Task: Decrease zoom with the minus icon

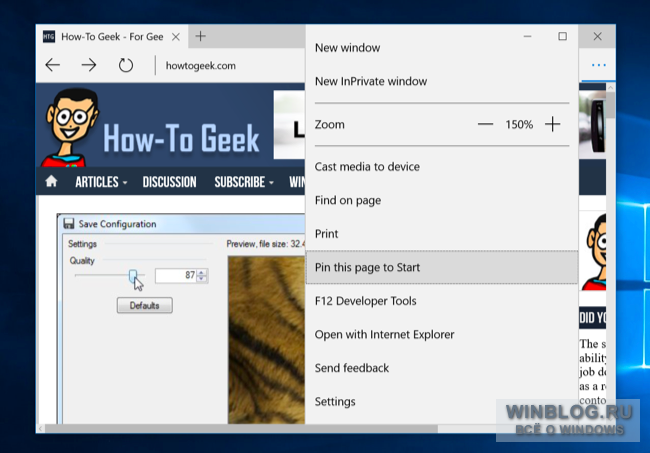Action: [485, 124]
